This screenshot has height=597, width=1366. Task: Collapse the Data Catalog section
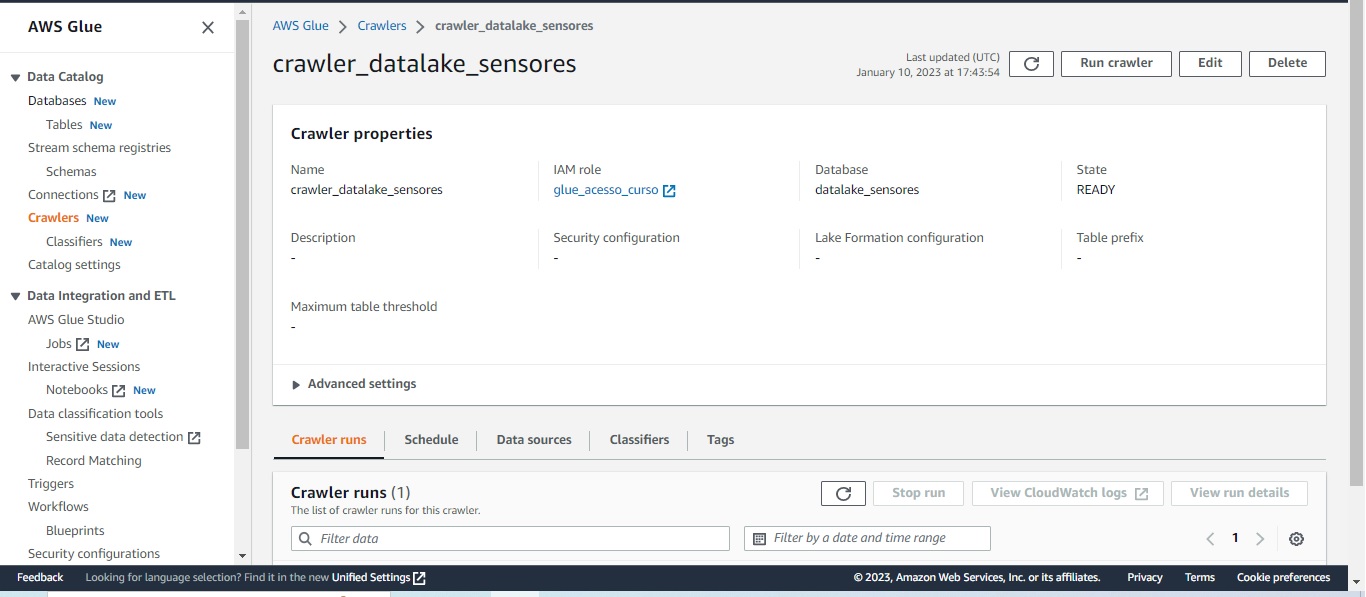(13, 76)
